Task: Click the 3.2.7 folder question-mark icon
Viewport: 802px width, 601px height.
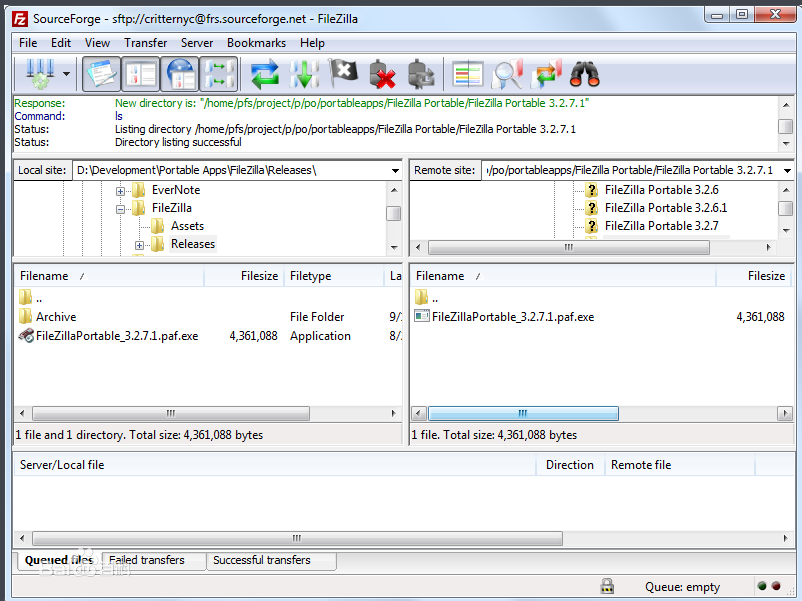Action: (592, 226)
